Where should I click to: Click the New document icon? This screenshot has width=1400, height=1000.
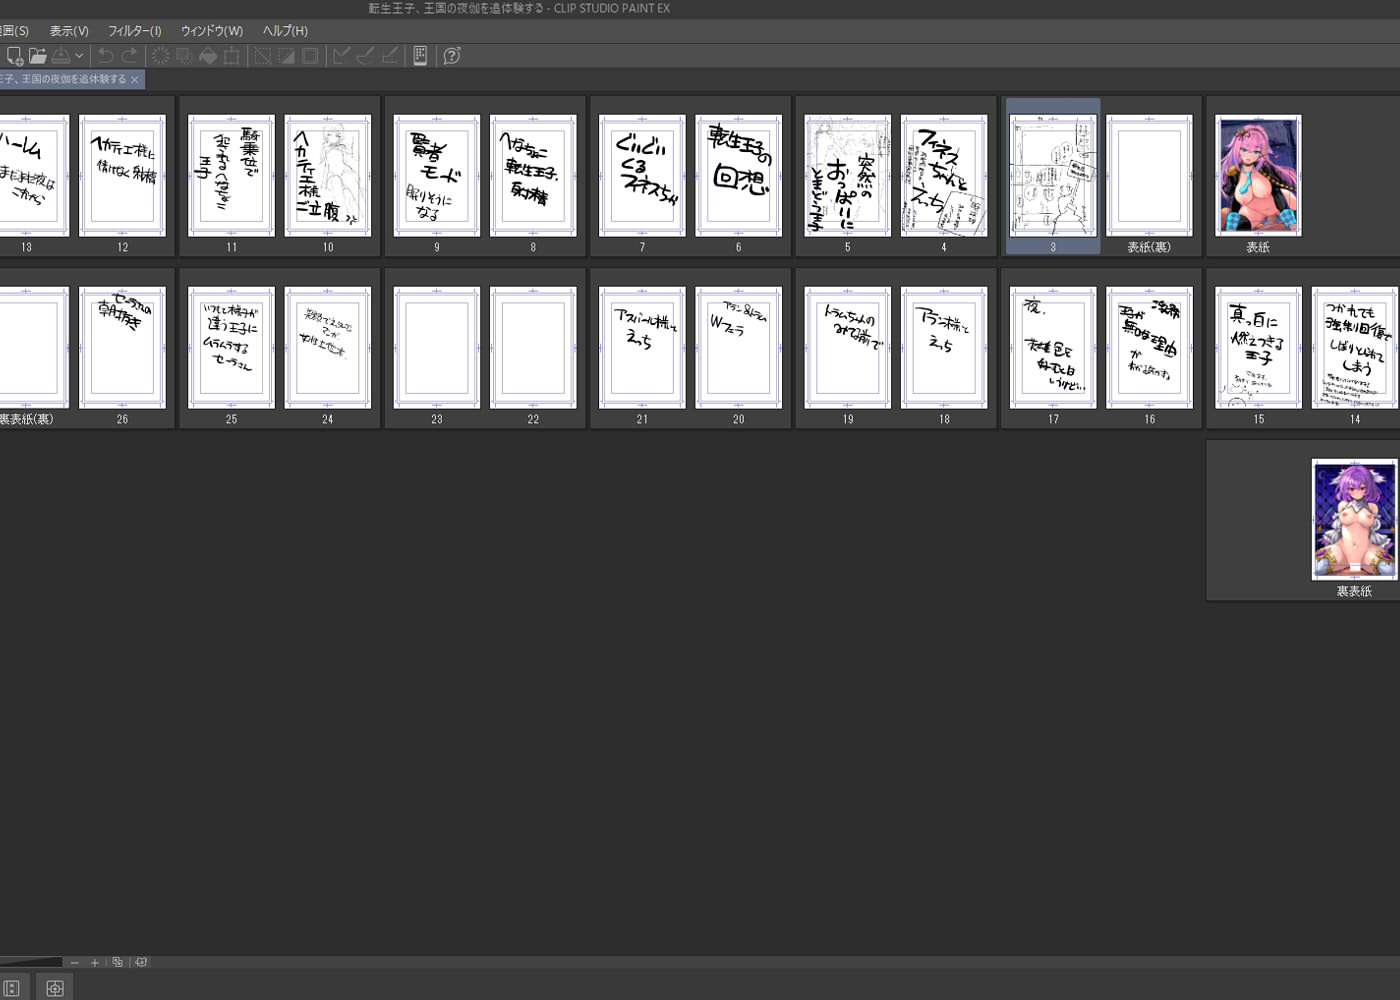14,56
